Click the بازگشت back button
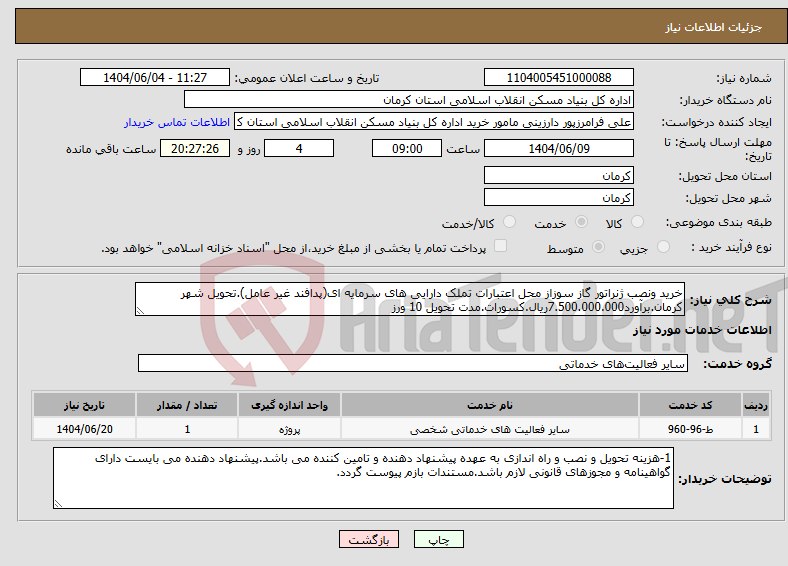 369,539
